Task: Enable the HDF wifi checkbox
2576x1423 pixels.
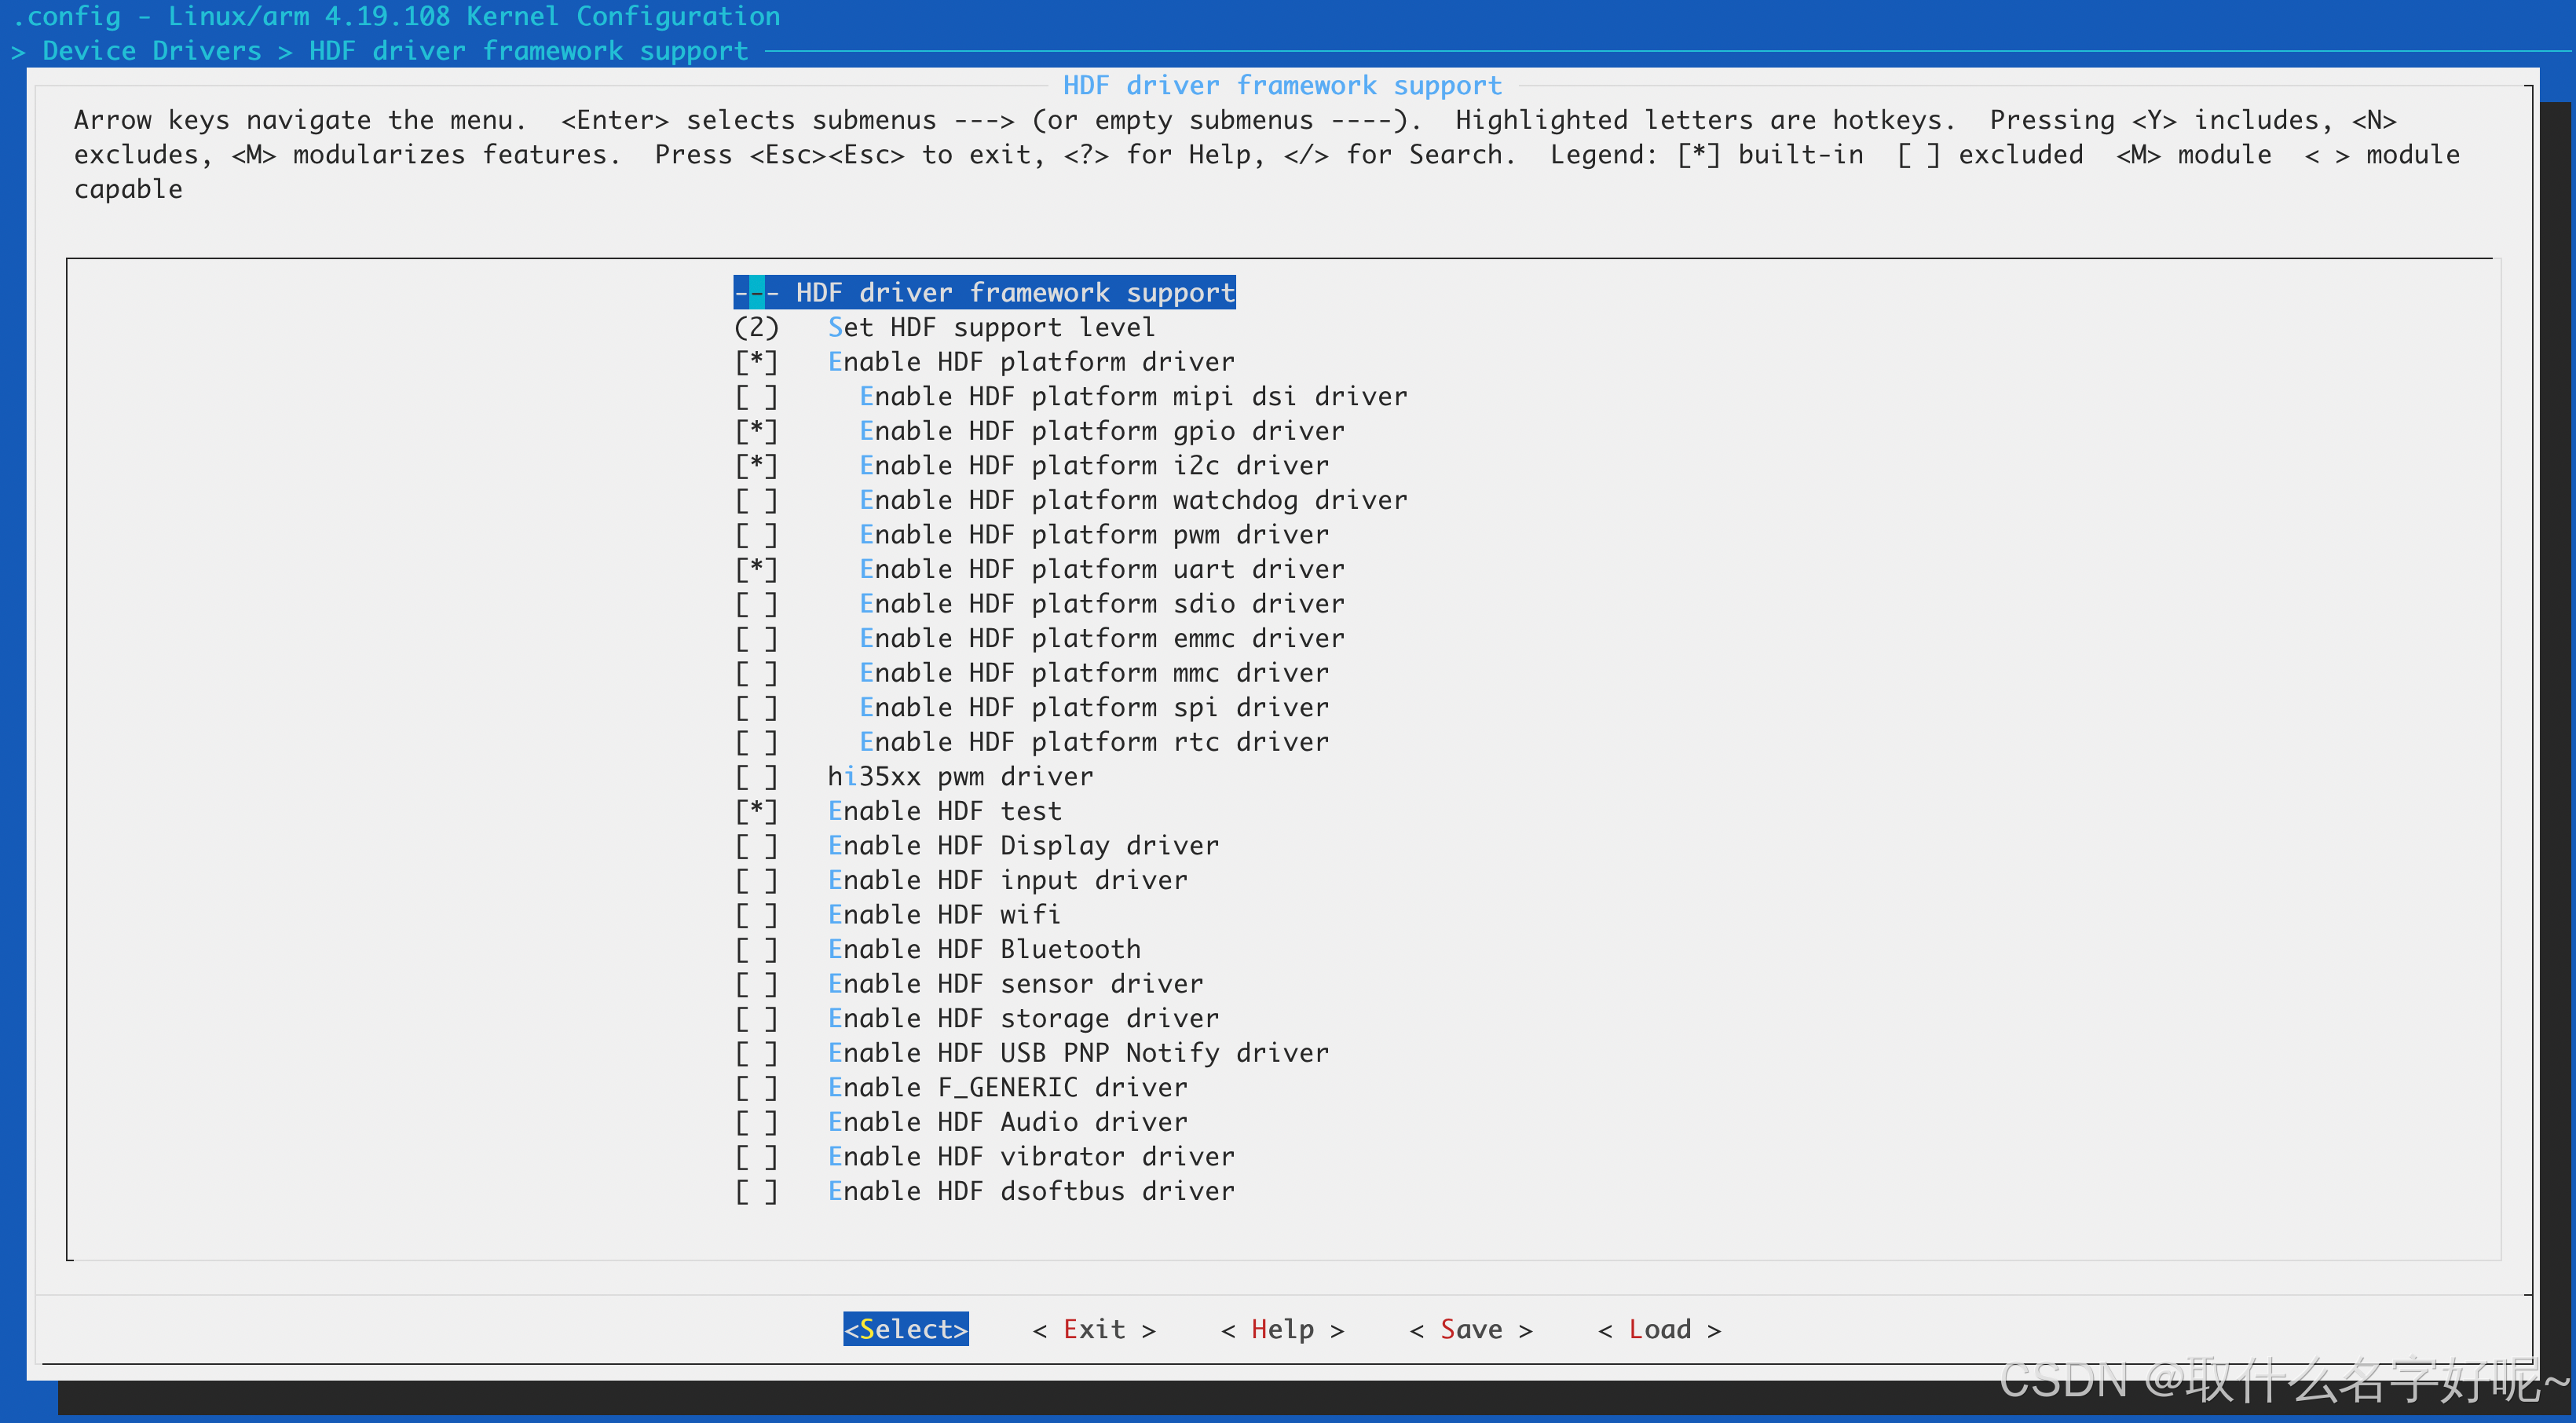Action: pos(756,915)
